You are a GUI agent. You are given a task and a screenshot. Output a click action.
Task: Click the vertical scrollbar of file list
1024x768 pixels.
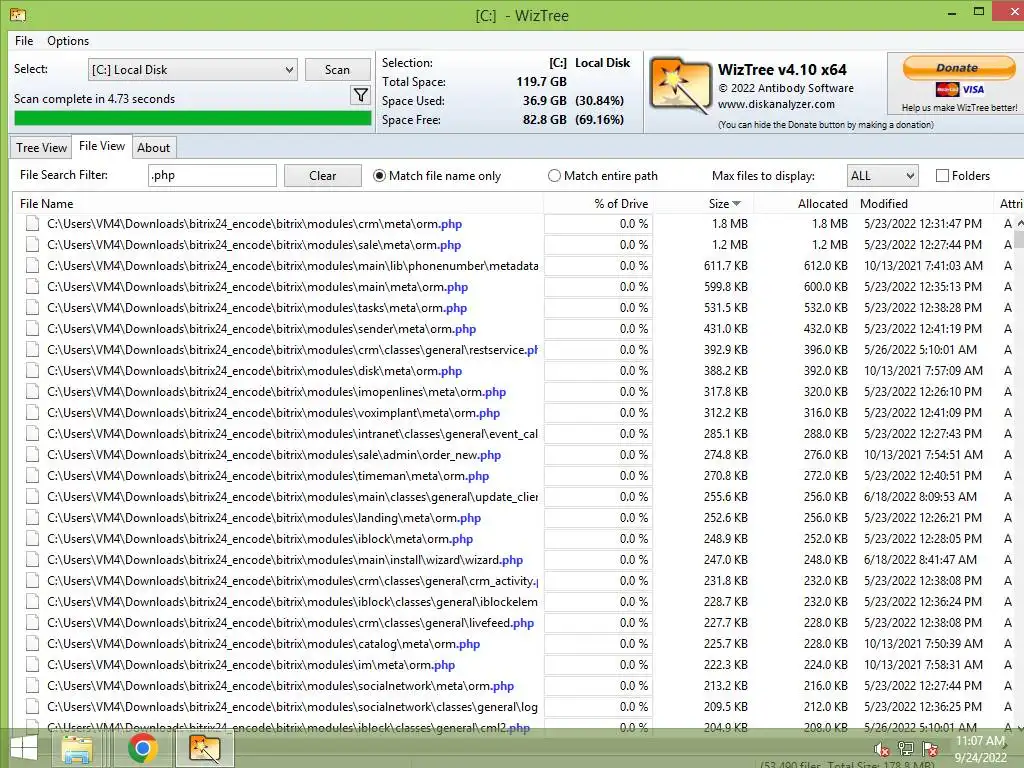1019,475
